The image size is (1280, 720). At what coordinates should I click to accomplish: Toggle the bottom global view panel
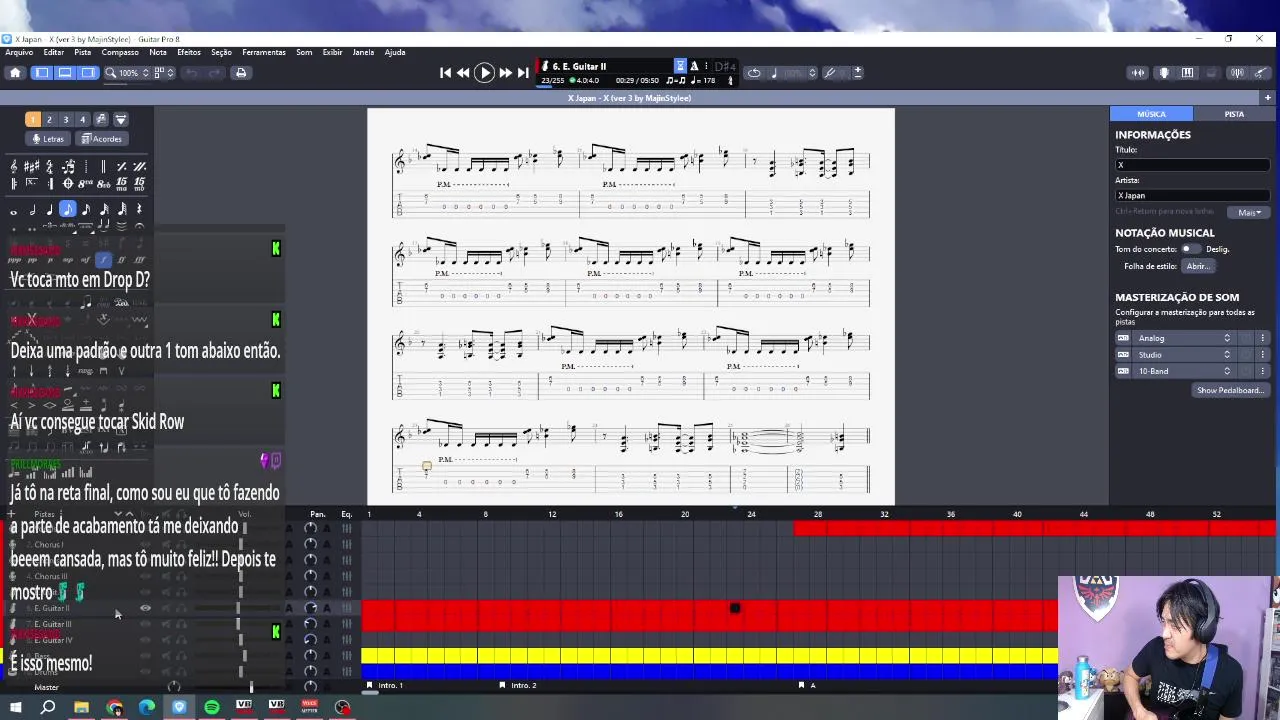point(65,73)
